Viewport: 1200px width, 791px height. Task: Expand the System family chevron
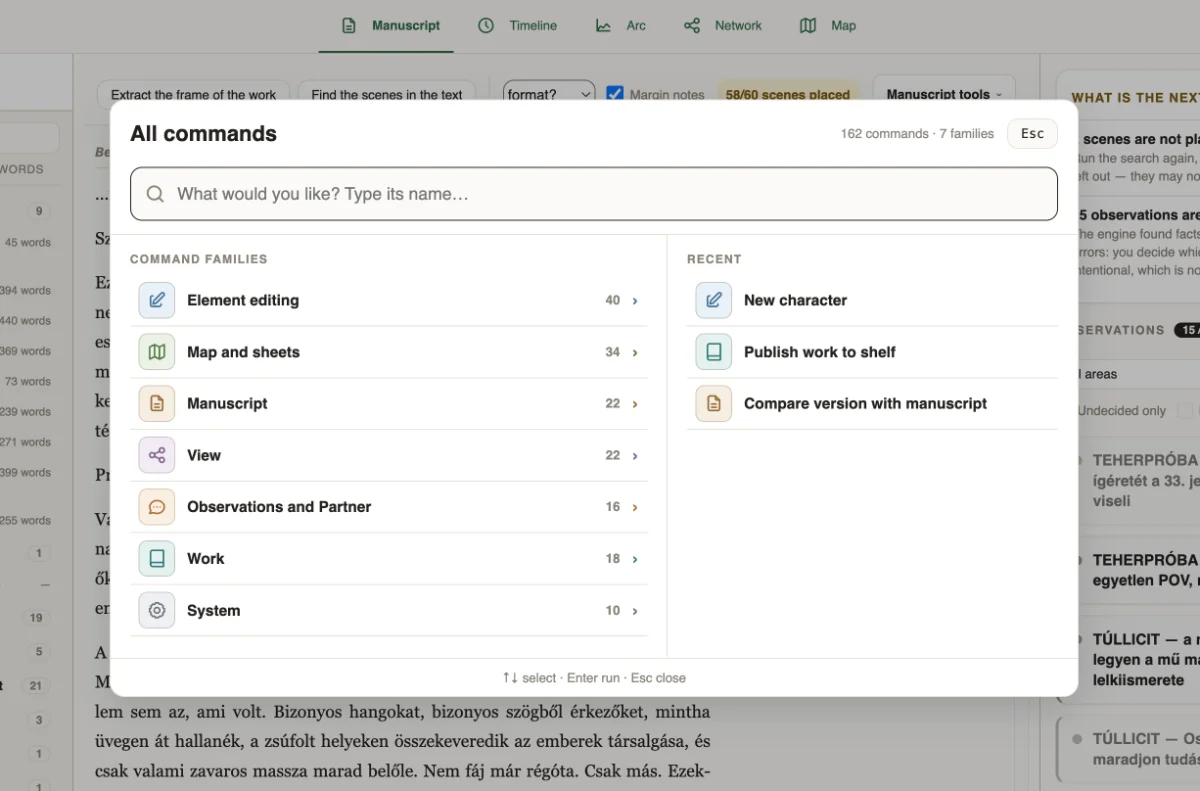(635, 610)
